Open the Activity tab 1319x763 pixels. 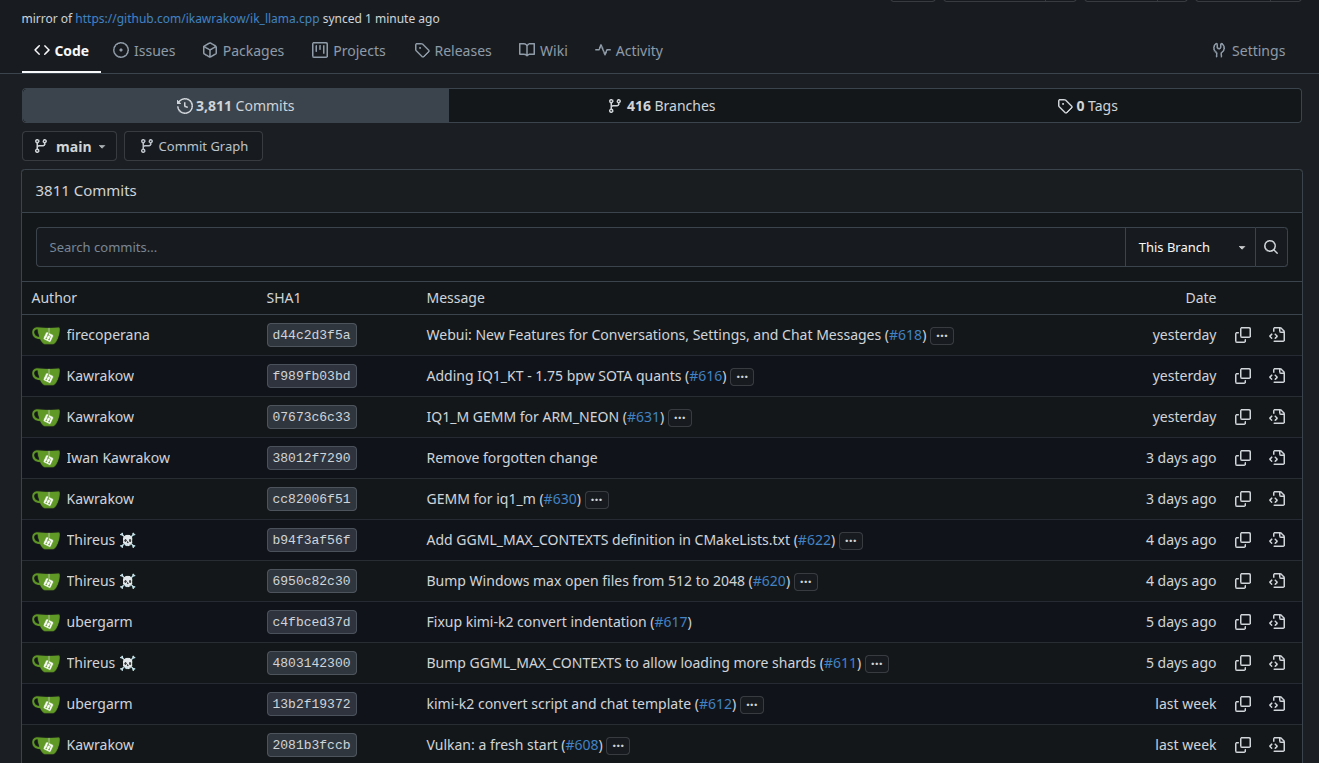[x=629, y=51]
